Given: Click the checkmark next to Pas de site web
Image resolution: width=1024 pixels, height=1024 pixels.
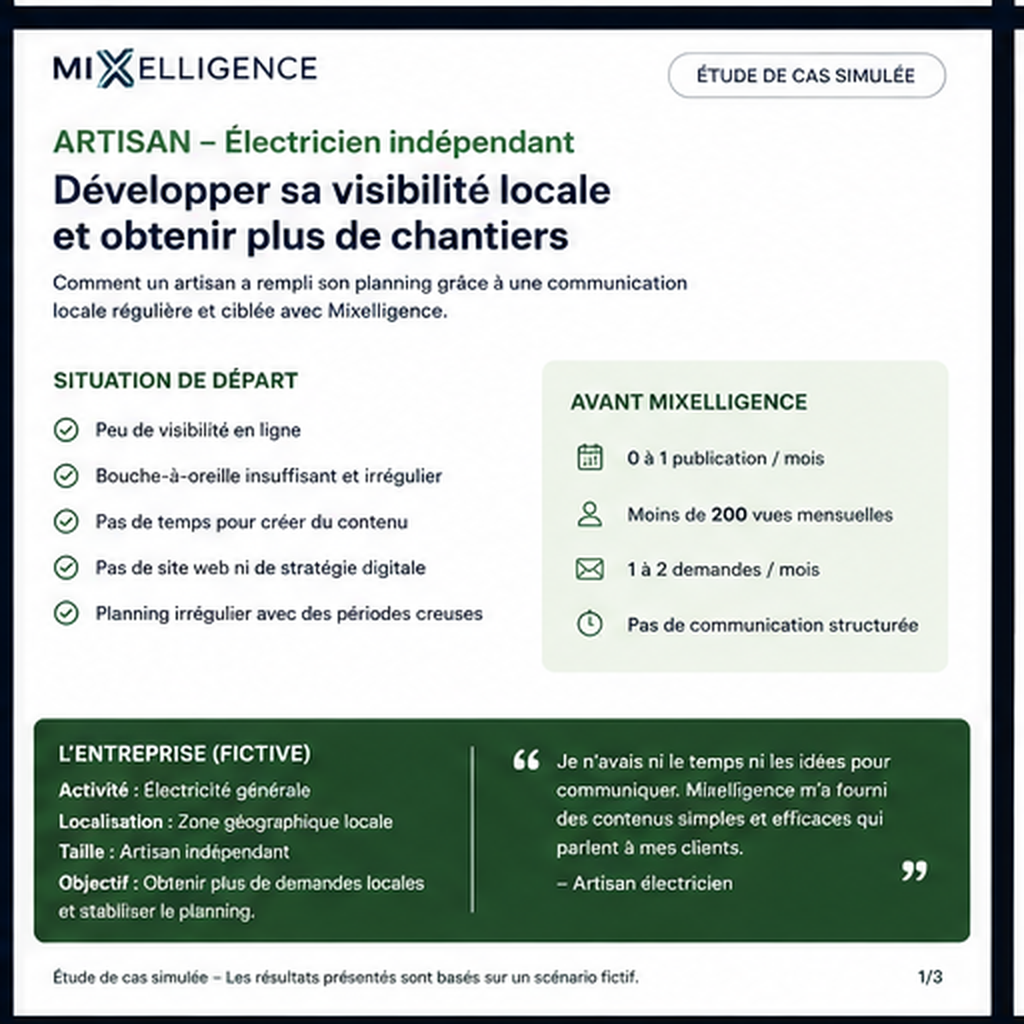Looking at the screenshot, I should pyautogui.click(x=66, y=568).
